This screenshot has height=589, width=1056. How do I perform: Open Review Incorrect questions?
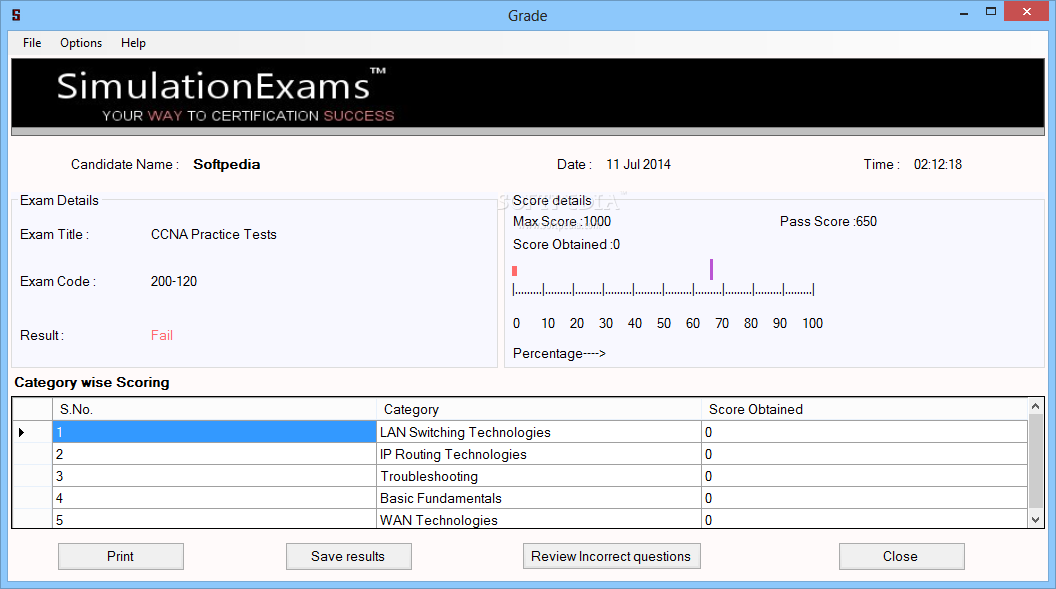pos(612,556)
